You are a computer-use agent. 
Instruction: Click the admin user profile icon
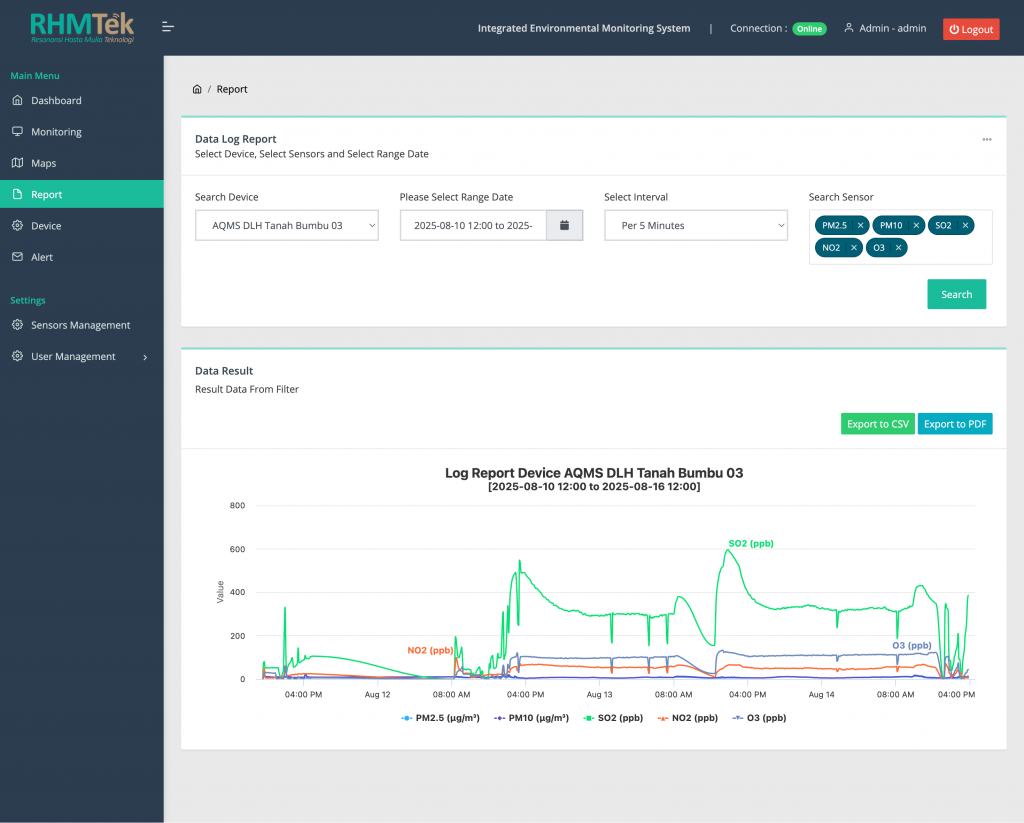coord(849,28)
